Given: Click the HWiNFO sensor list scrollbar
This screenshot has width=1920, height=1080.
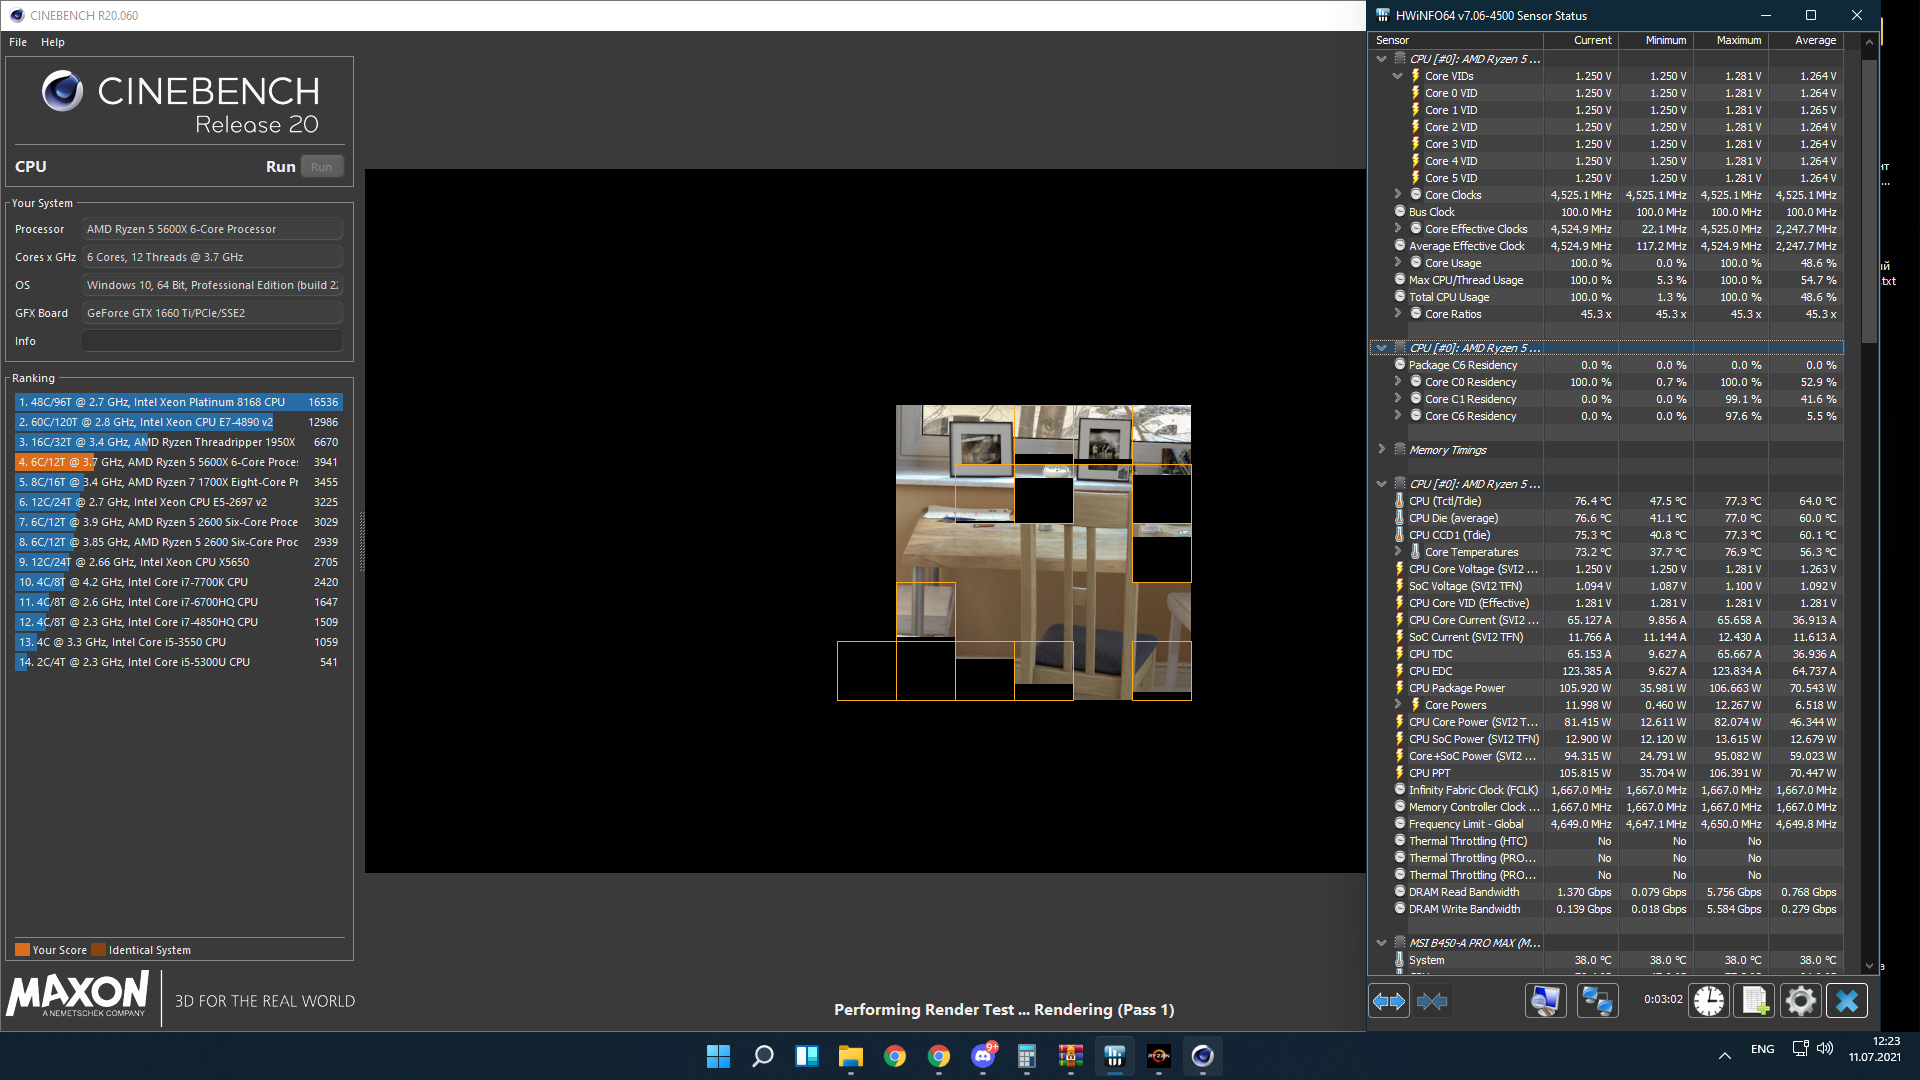Looking at the screenshot, I should point(1869,200).
